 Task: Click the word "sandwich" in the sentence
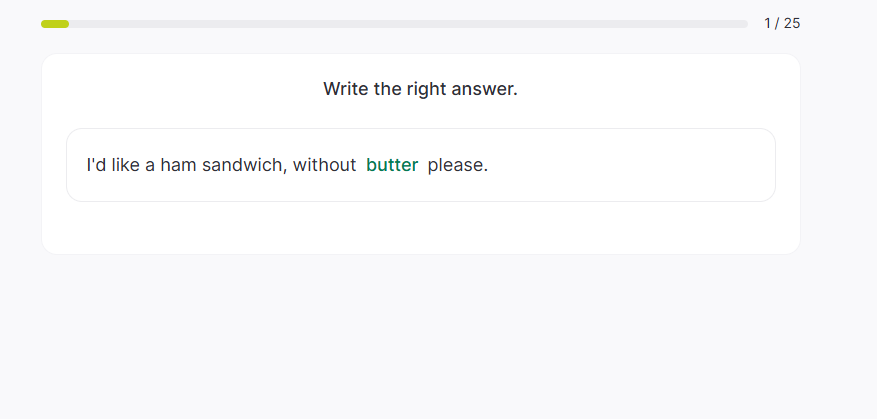pyautogui.click(x=243, y=165)
